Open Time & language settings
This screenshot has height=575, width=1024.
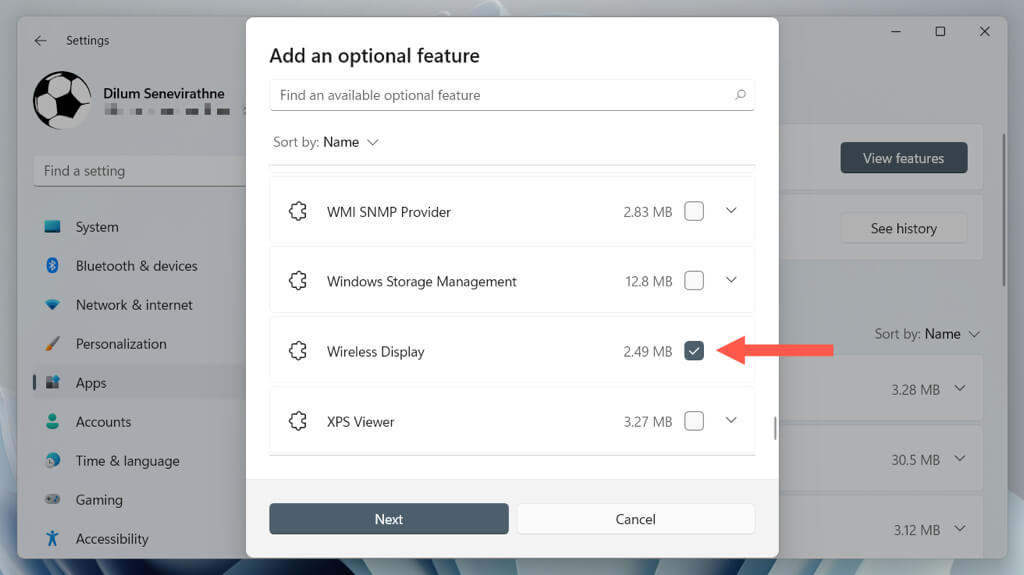coord(127,461)
